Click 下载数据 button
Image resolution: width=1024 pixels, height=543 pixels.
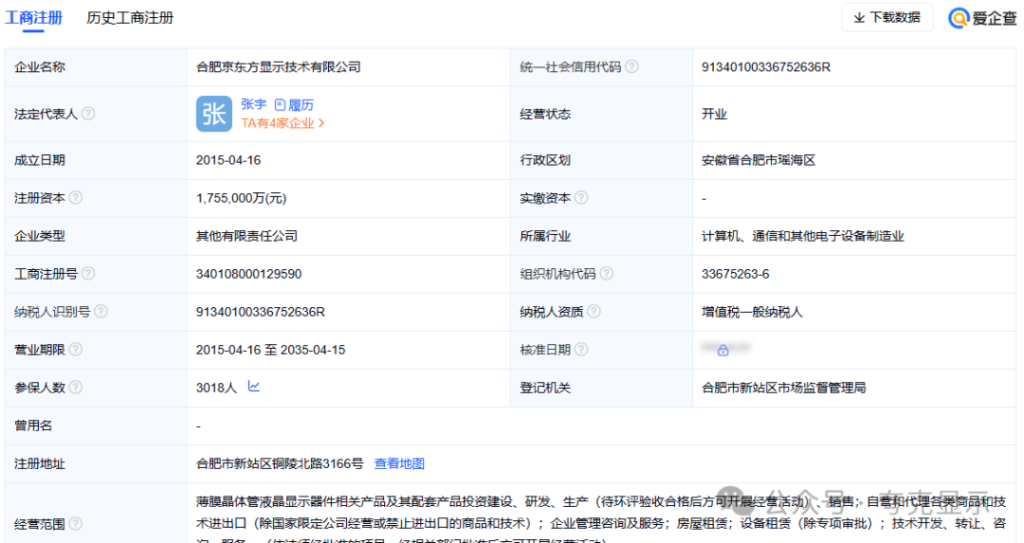(887, 18)
